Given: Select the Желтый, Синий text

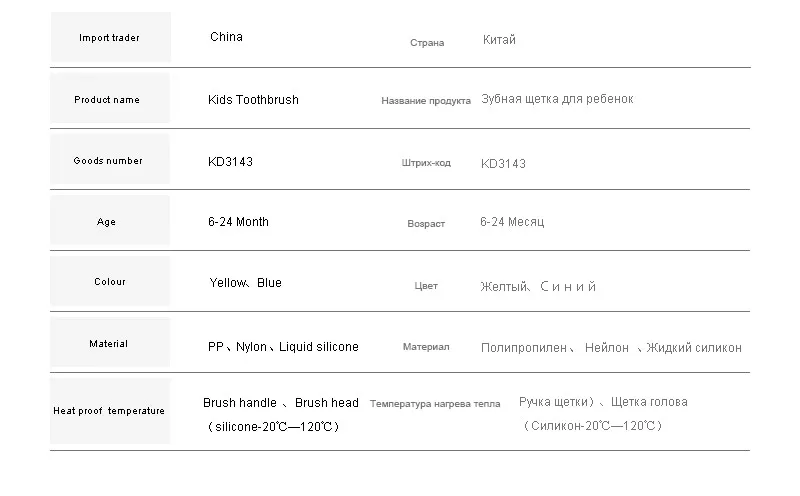Looking at the screenshot, I should click(538, 287).
